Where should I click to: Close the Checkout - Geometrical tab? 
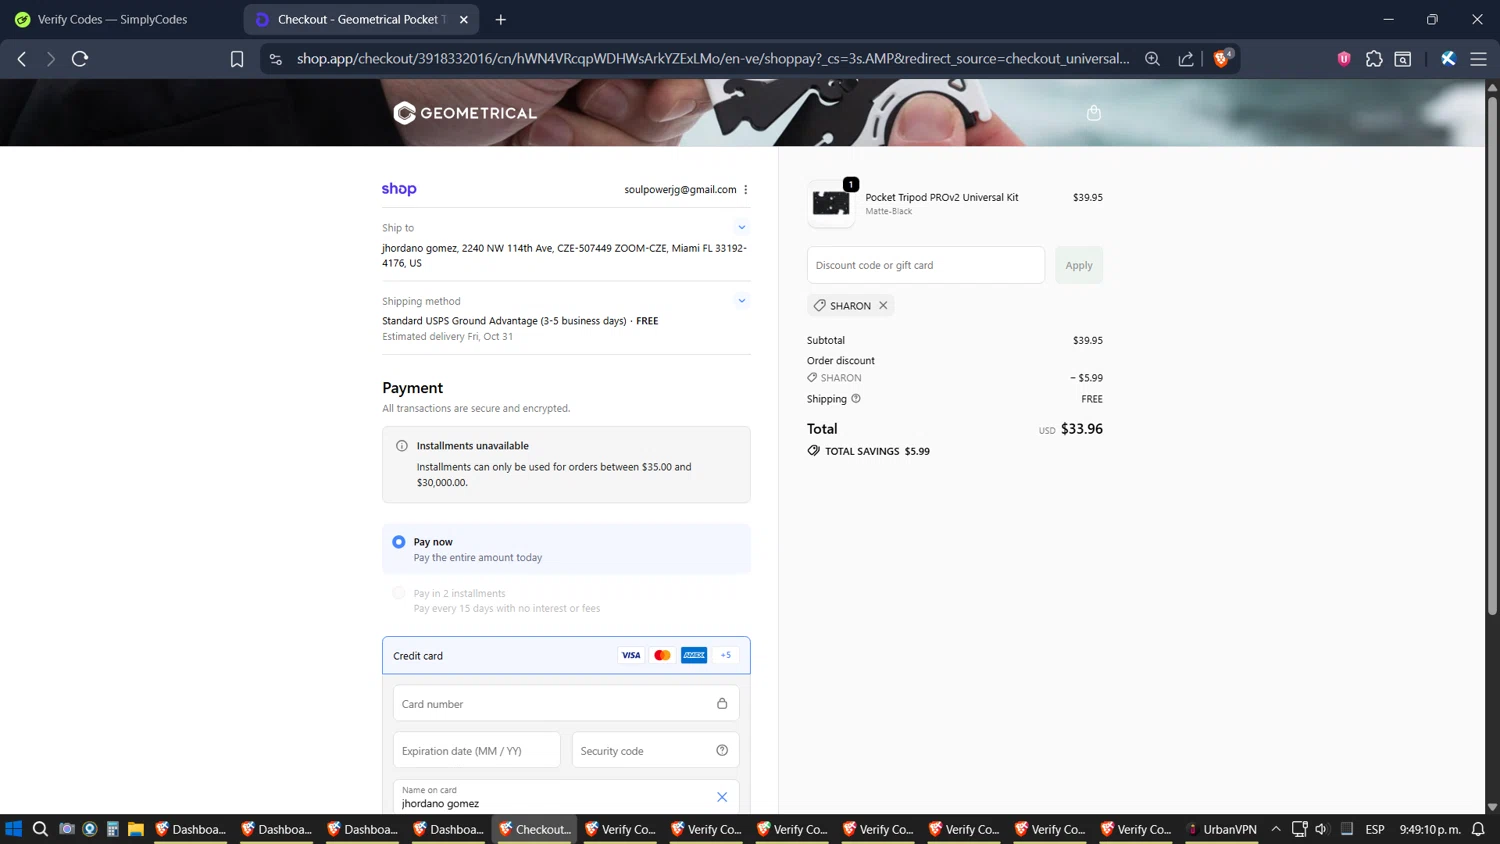click(464, 19)
